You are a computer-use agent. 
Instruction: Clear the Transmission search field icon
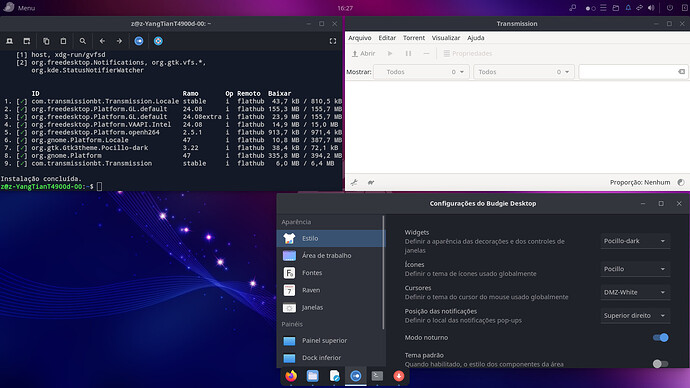[682, 72]
